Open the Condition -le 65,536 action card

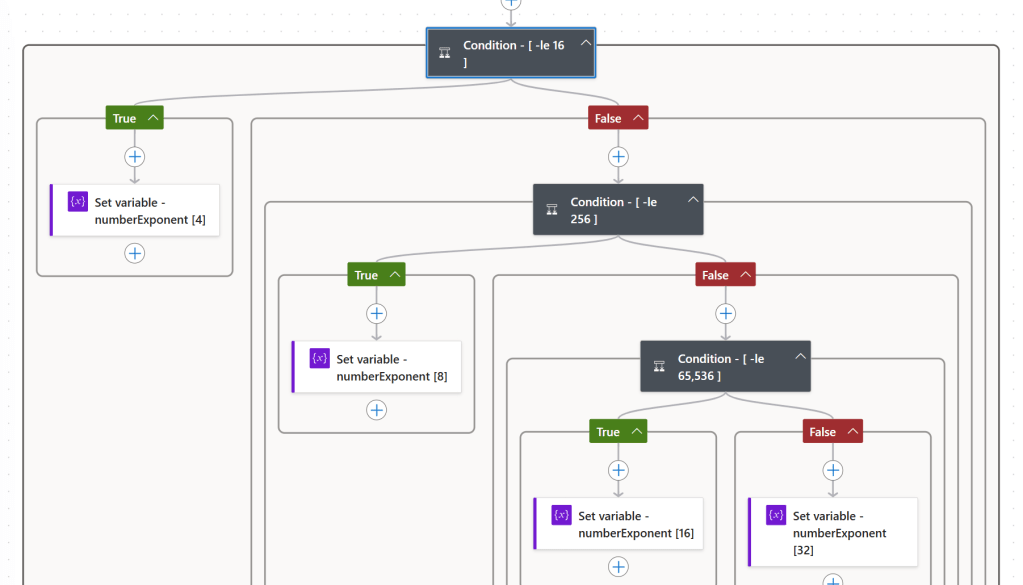725,366
